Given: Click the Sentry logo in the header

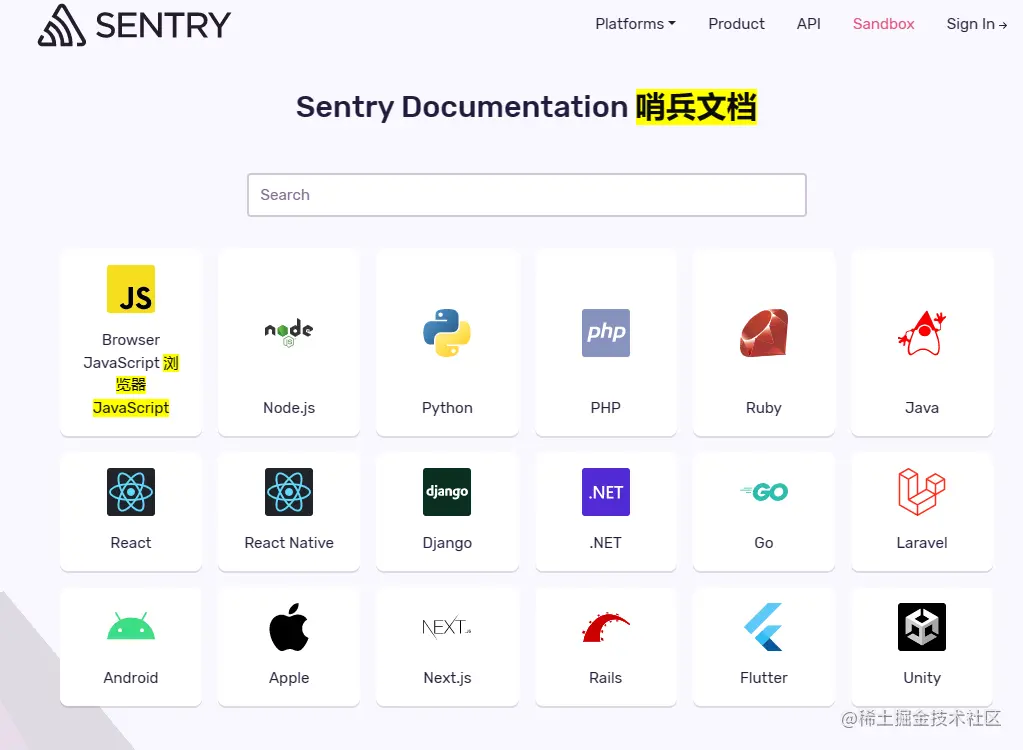Looking at the screenshot, I should pyautogui.click(x=133, y=25).
